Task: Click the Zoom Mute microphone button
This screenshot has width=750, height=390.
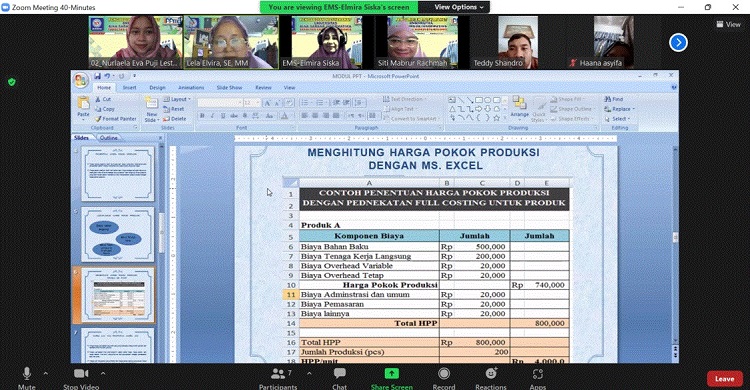Action: click(27, 378)
